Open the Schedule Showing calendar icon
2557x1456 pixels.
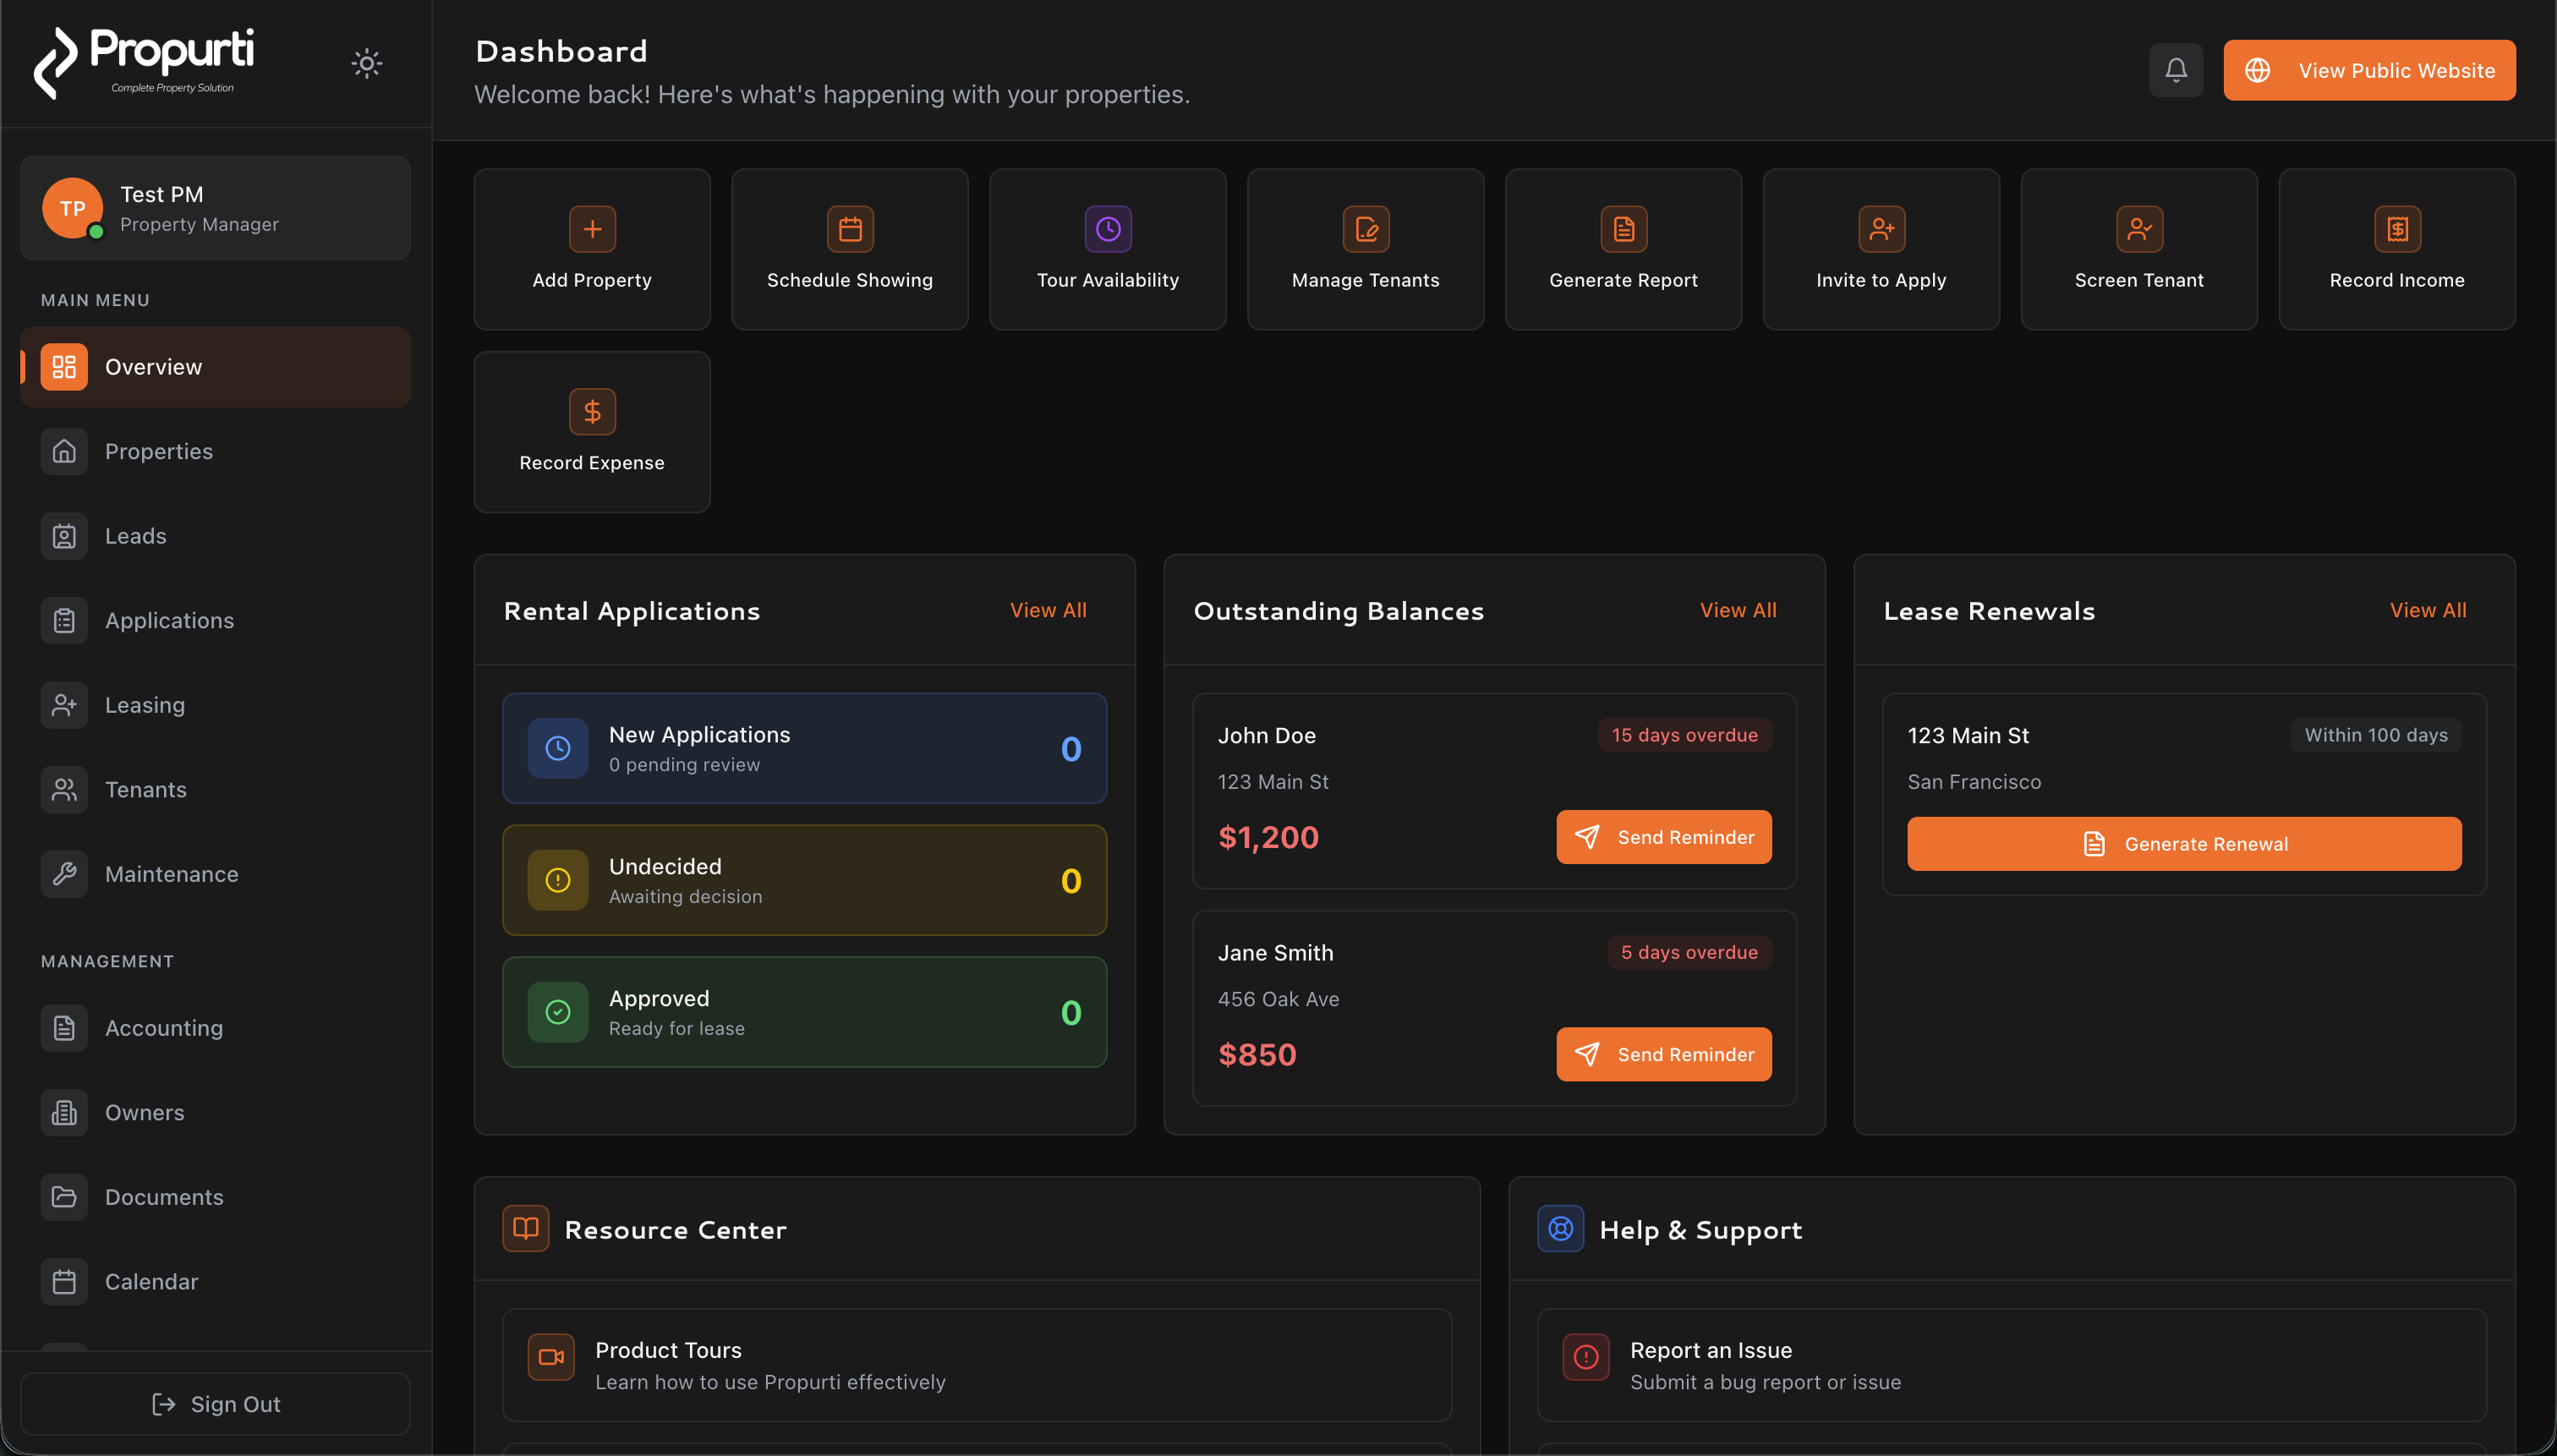click(850, 229)
